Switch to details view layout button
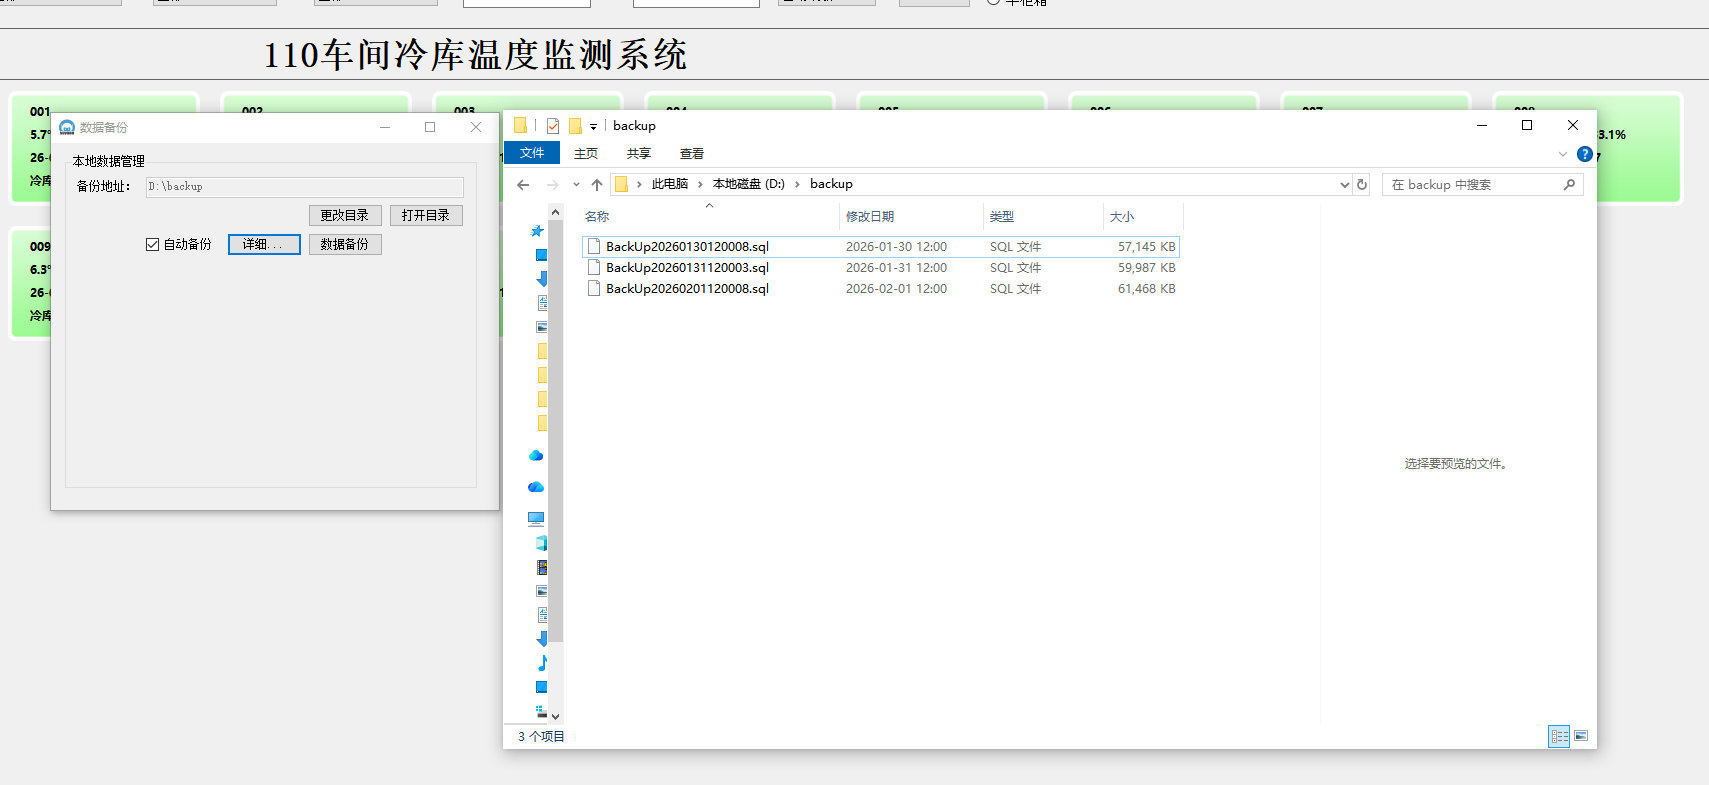This screenshot has height=785, width=1709. coord(1559,736)
